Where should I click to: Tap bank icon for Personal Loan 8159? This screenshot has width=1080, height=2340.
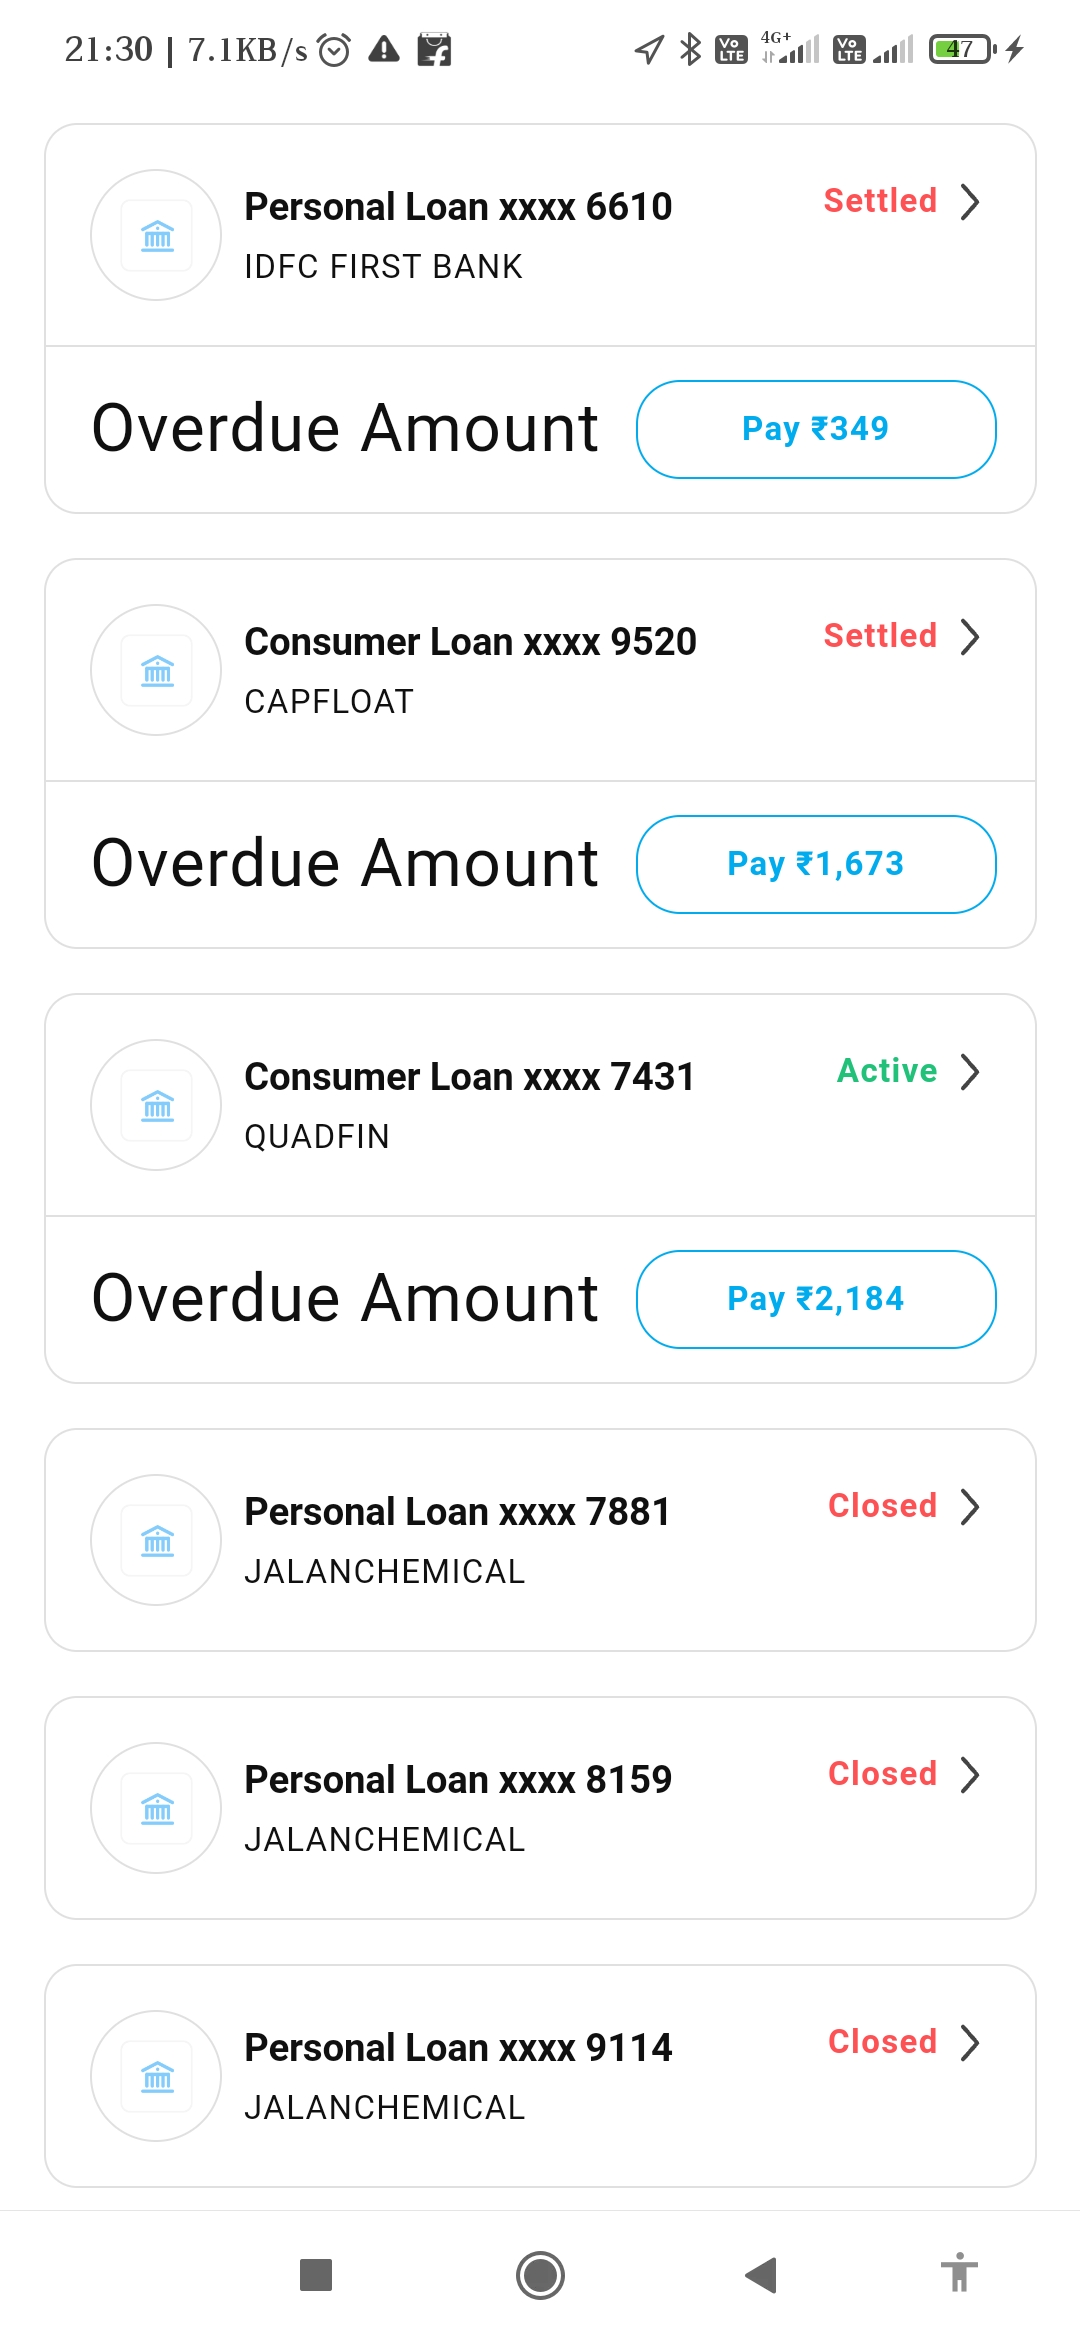[x=156, y=1808]
